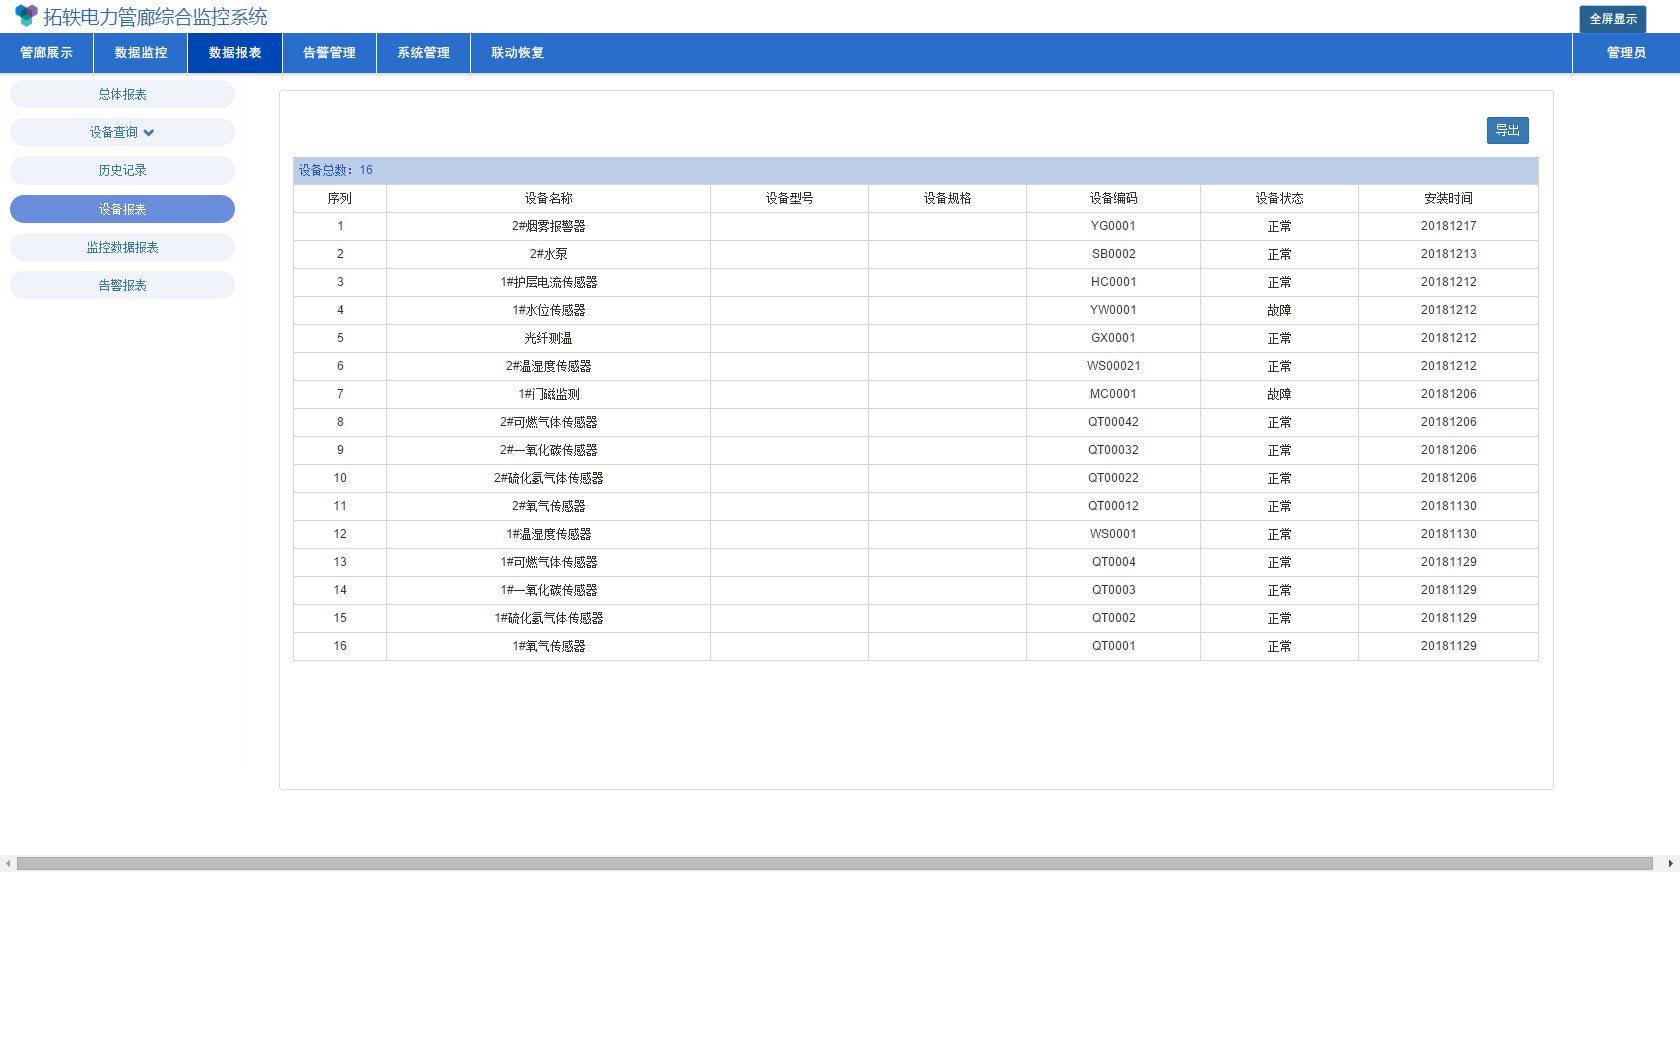
Task: Open 监控数据报表 in the sidebar
Action: pyautogui.click(x=122, y=247)
